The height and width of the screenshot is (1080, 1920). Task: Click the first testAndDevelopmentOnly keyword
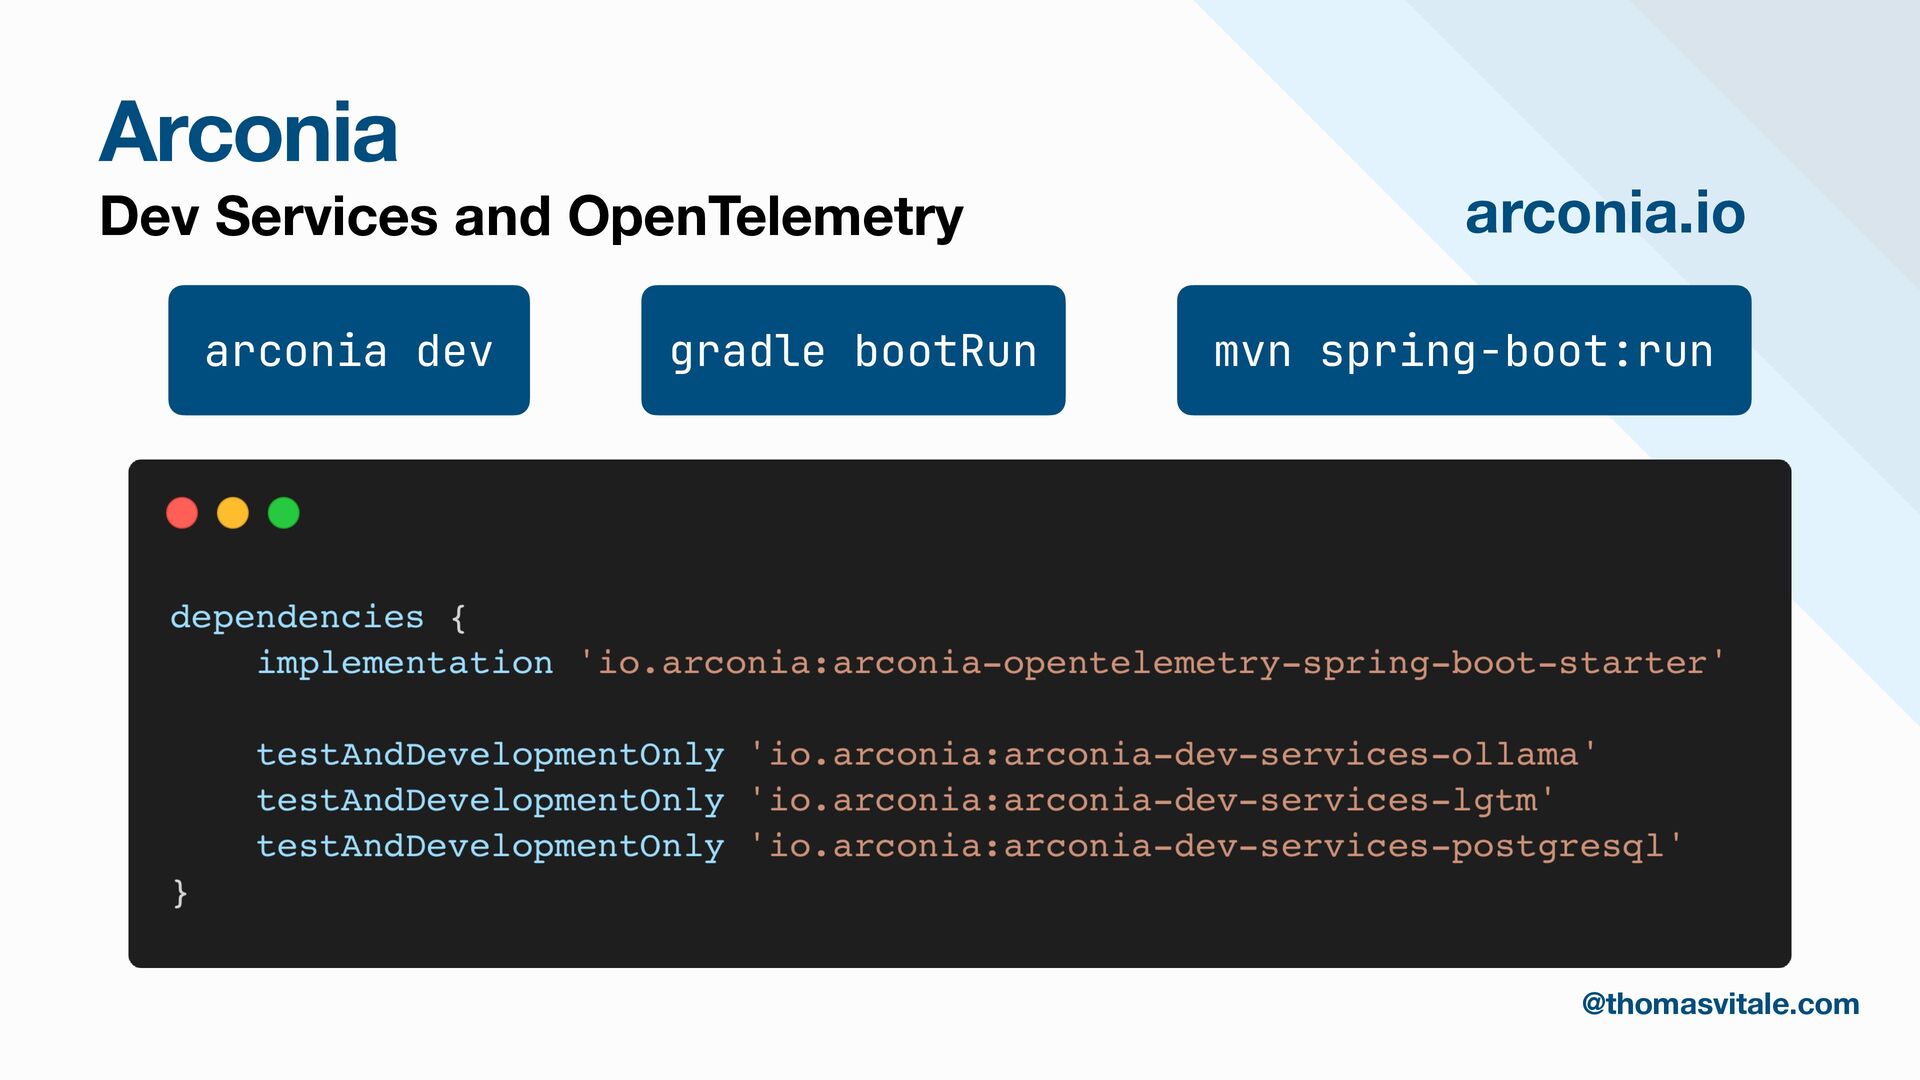pos(490,755)
